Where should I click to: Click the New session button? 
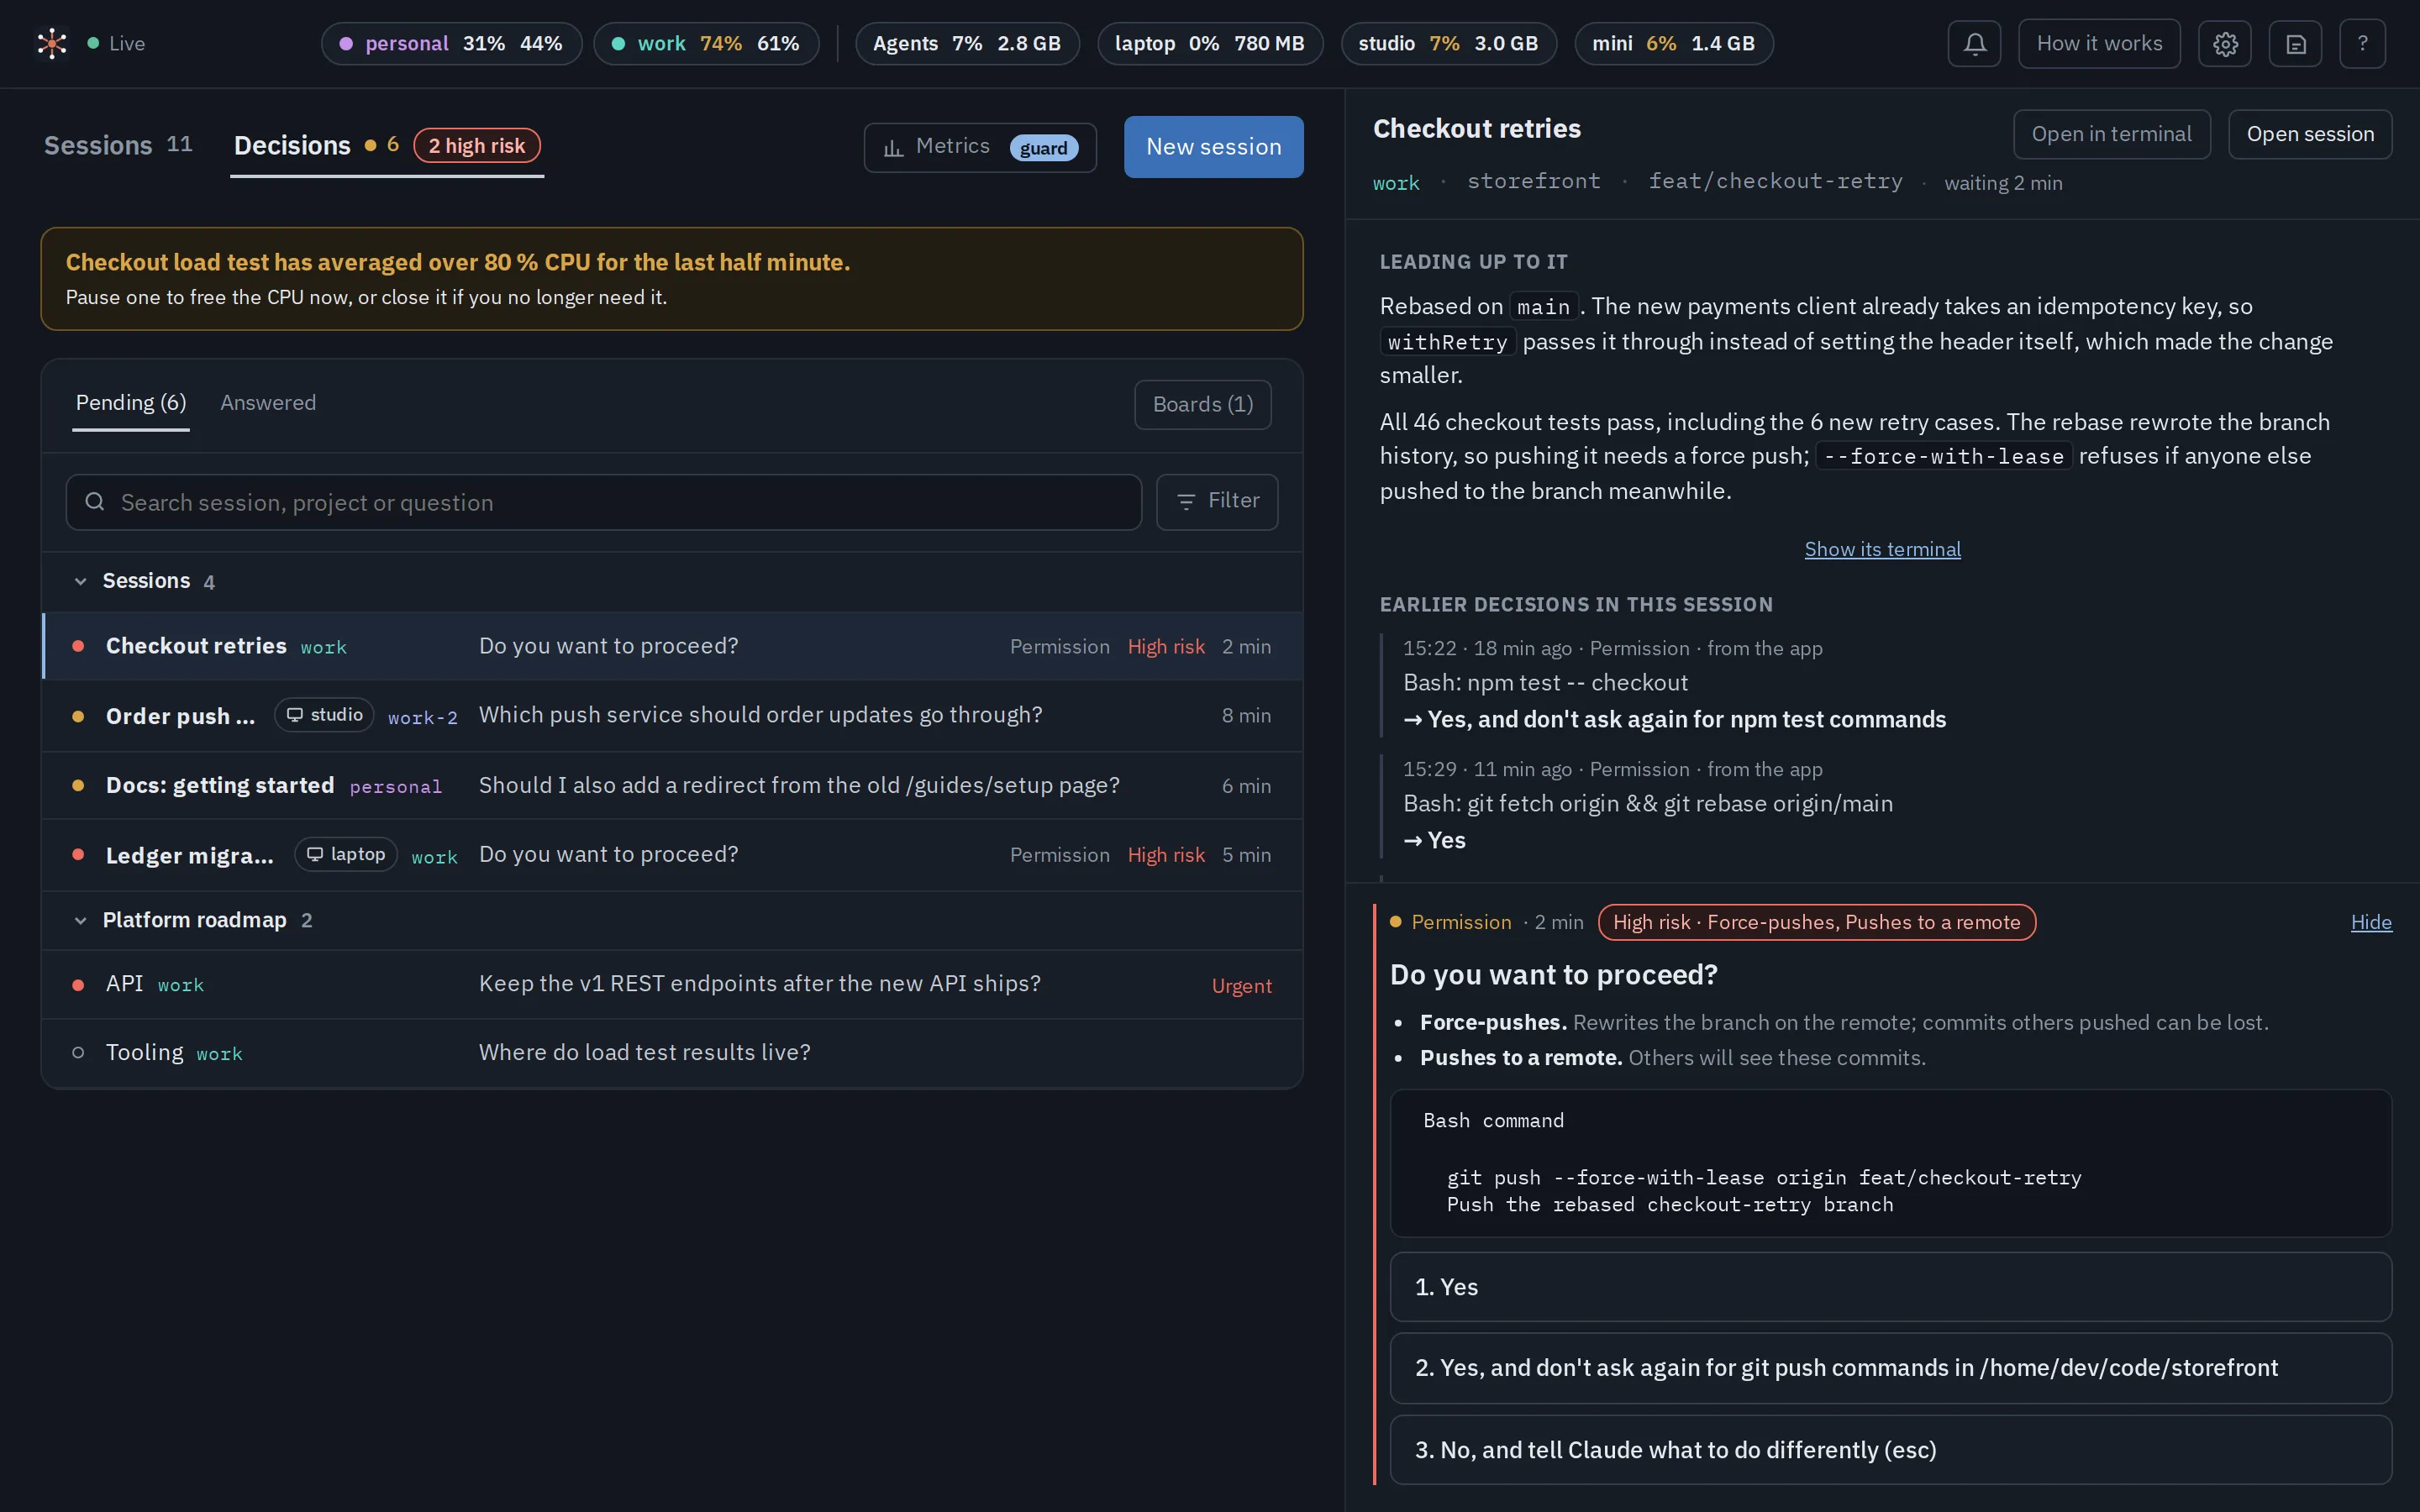(x=1213, y=147)
